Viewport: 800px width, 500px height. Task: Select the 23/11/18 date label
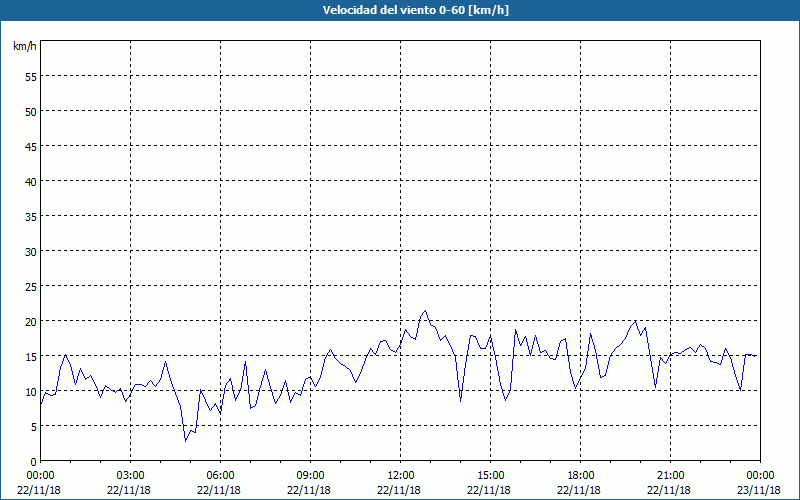coord(759,490)
